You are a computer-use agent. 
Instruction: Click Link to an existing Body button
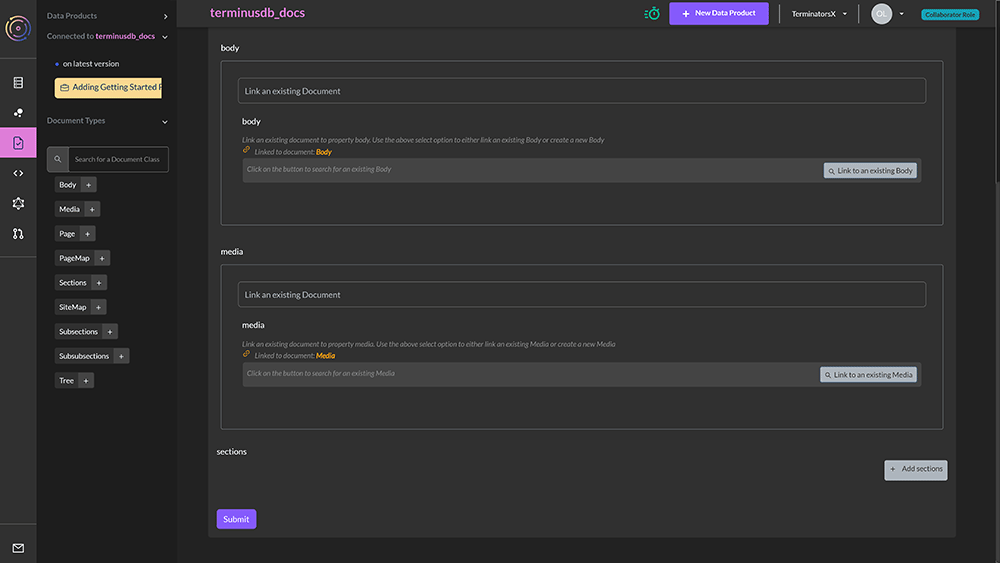point(870,171)
